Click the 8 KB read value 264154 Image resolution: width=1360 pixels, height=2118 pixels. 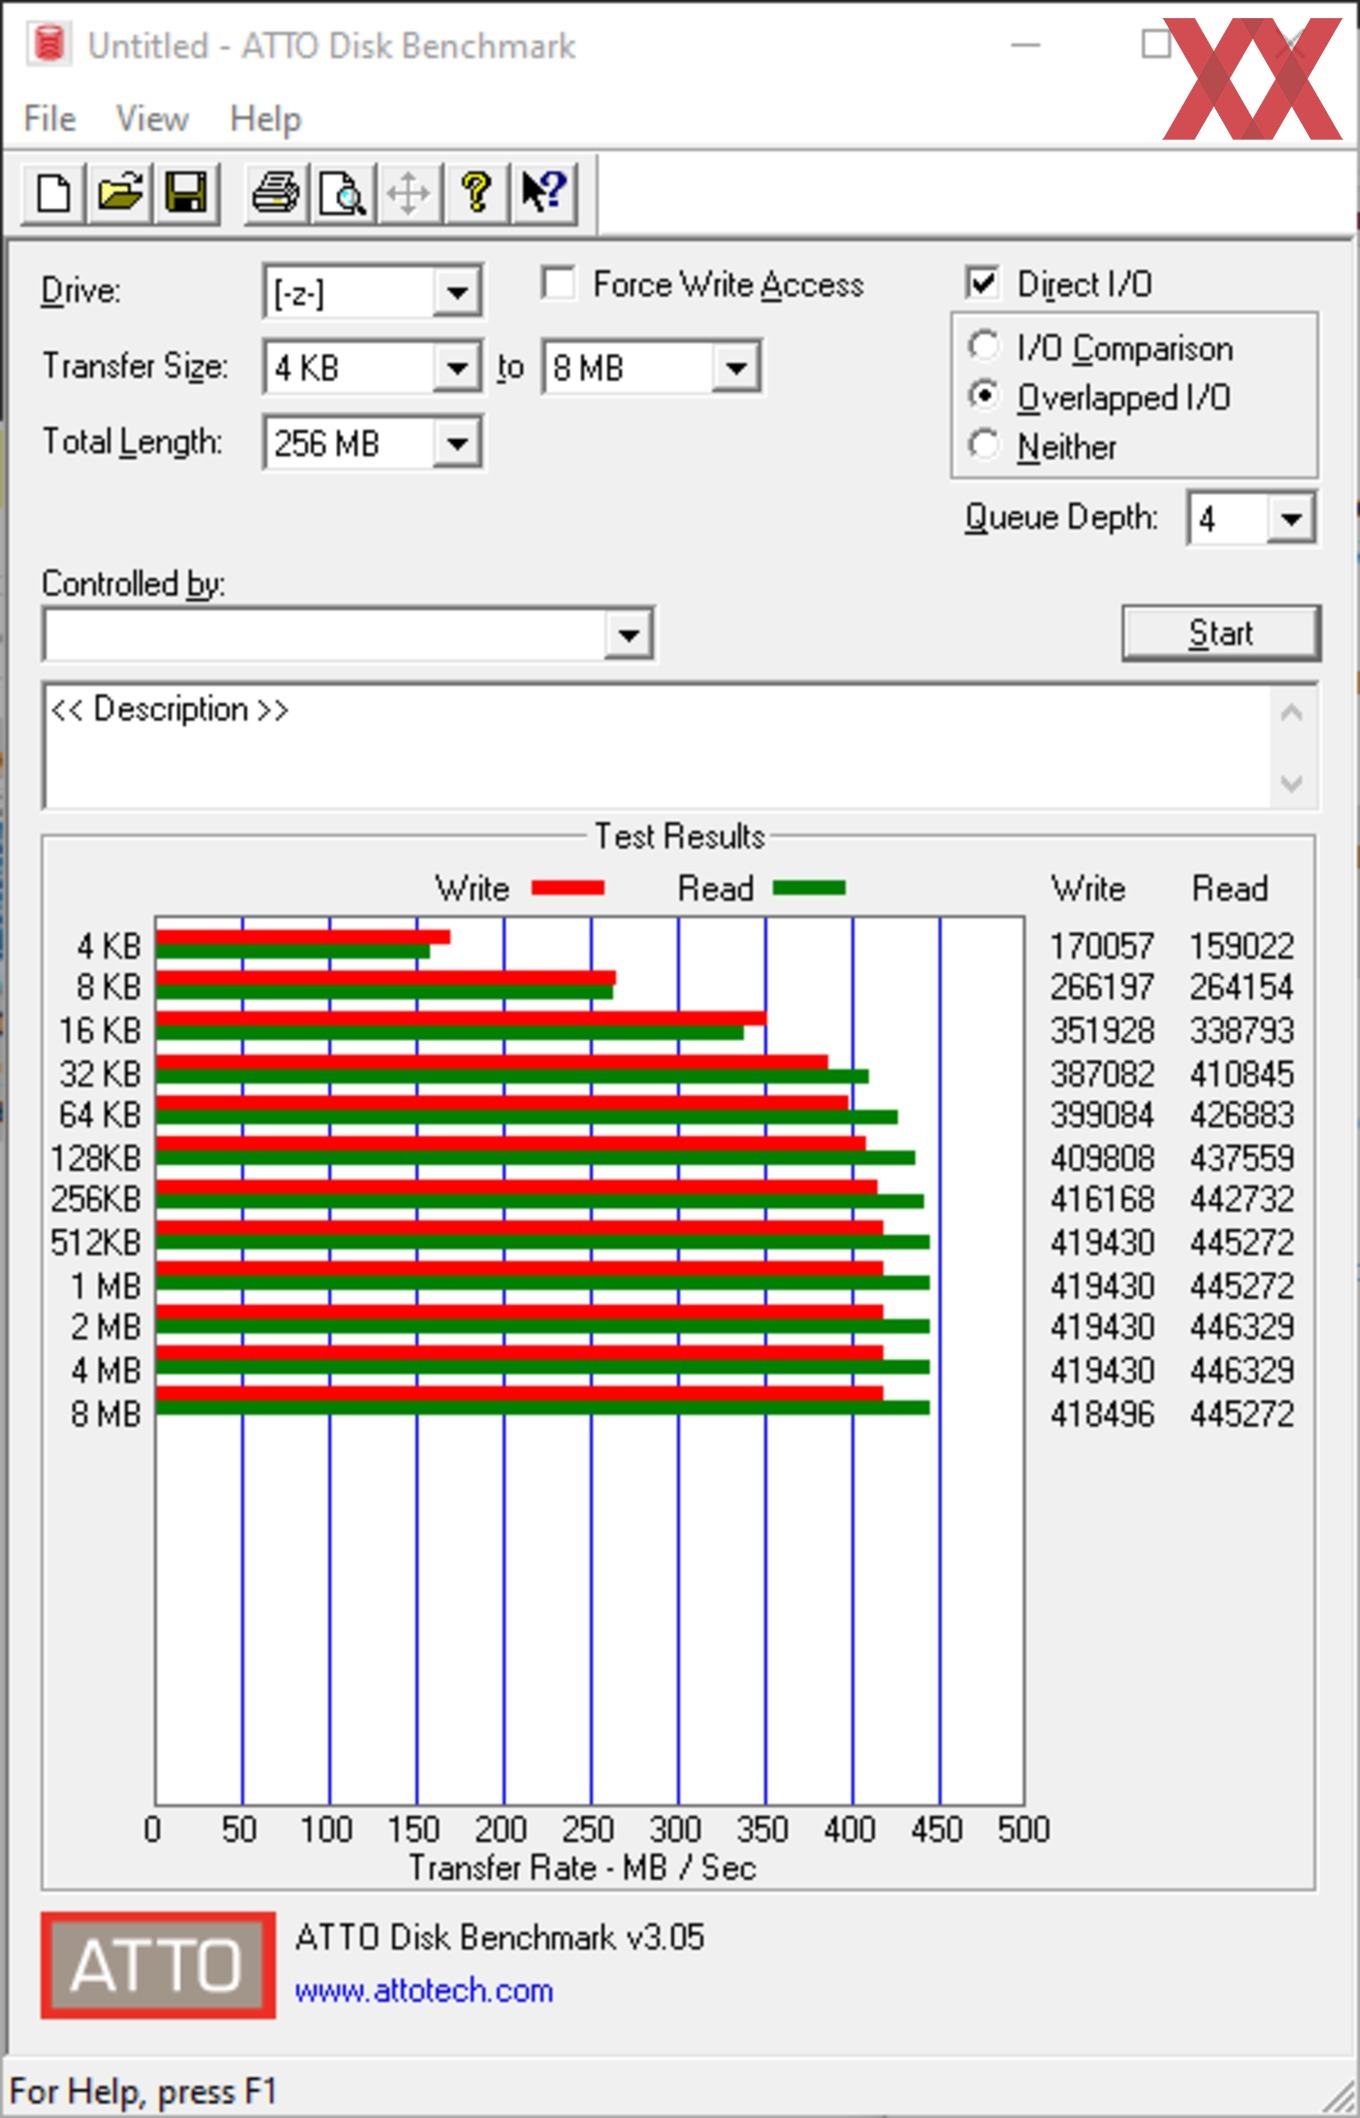(x=1242, y=987)
